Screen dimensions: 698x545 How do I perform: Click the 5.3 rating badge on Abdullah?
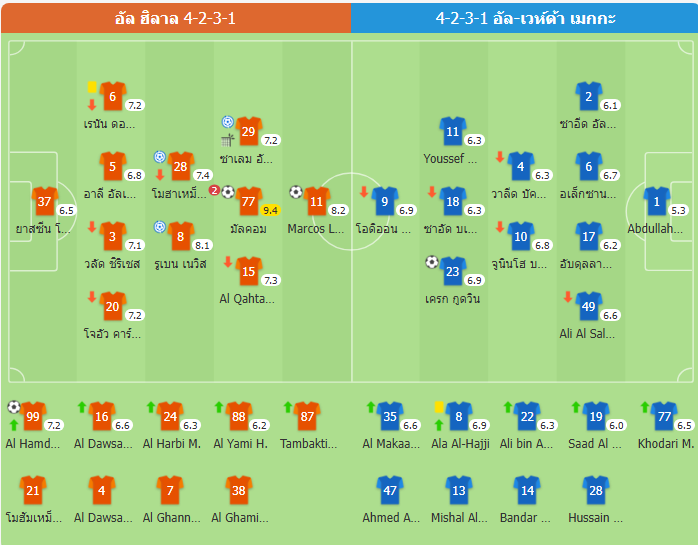pos(678,210)
